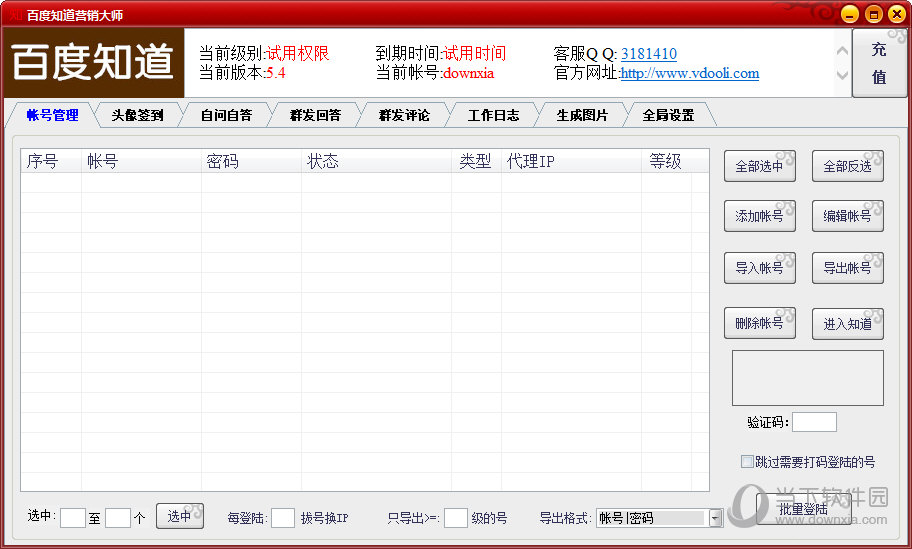Viewport: 912px width, 549px height.
Task: Click 添加帐号 to add an account
Action: pos(760,216)
